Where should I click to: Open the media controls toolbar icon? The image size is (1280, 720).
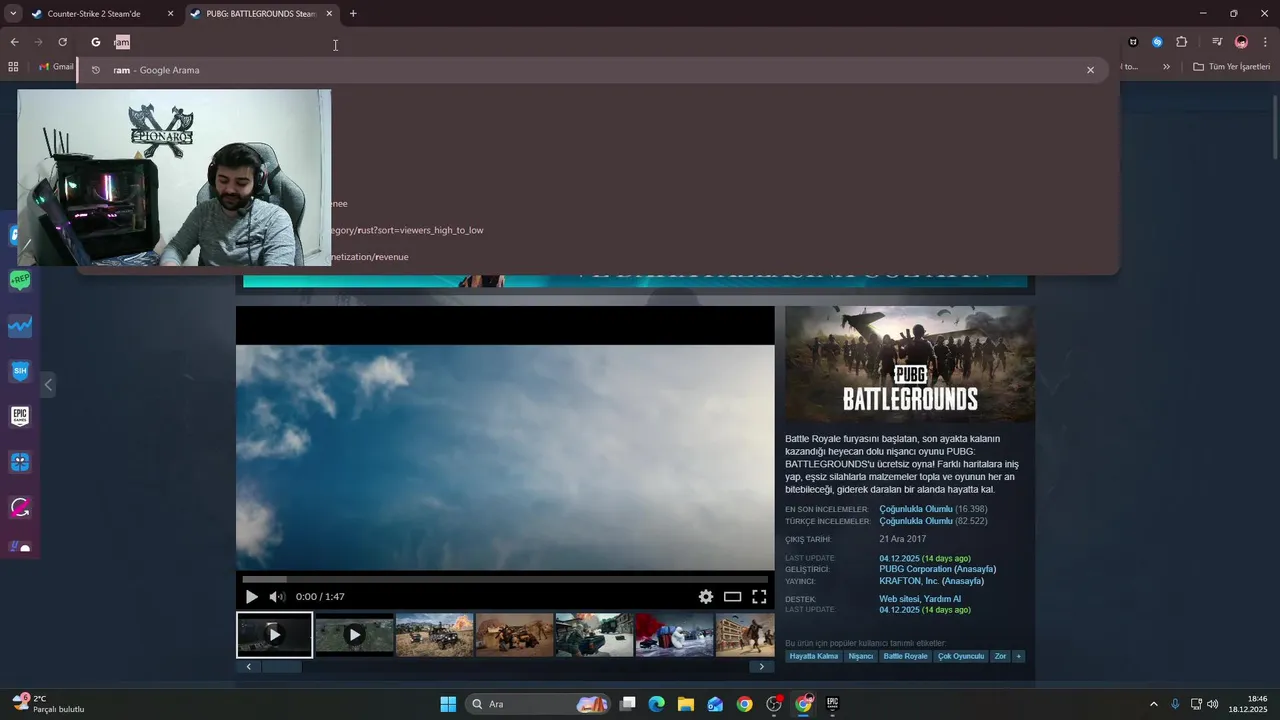[1217, 42]
